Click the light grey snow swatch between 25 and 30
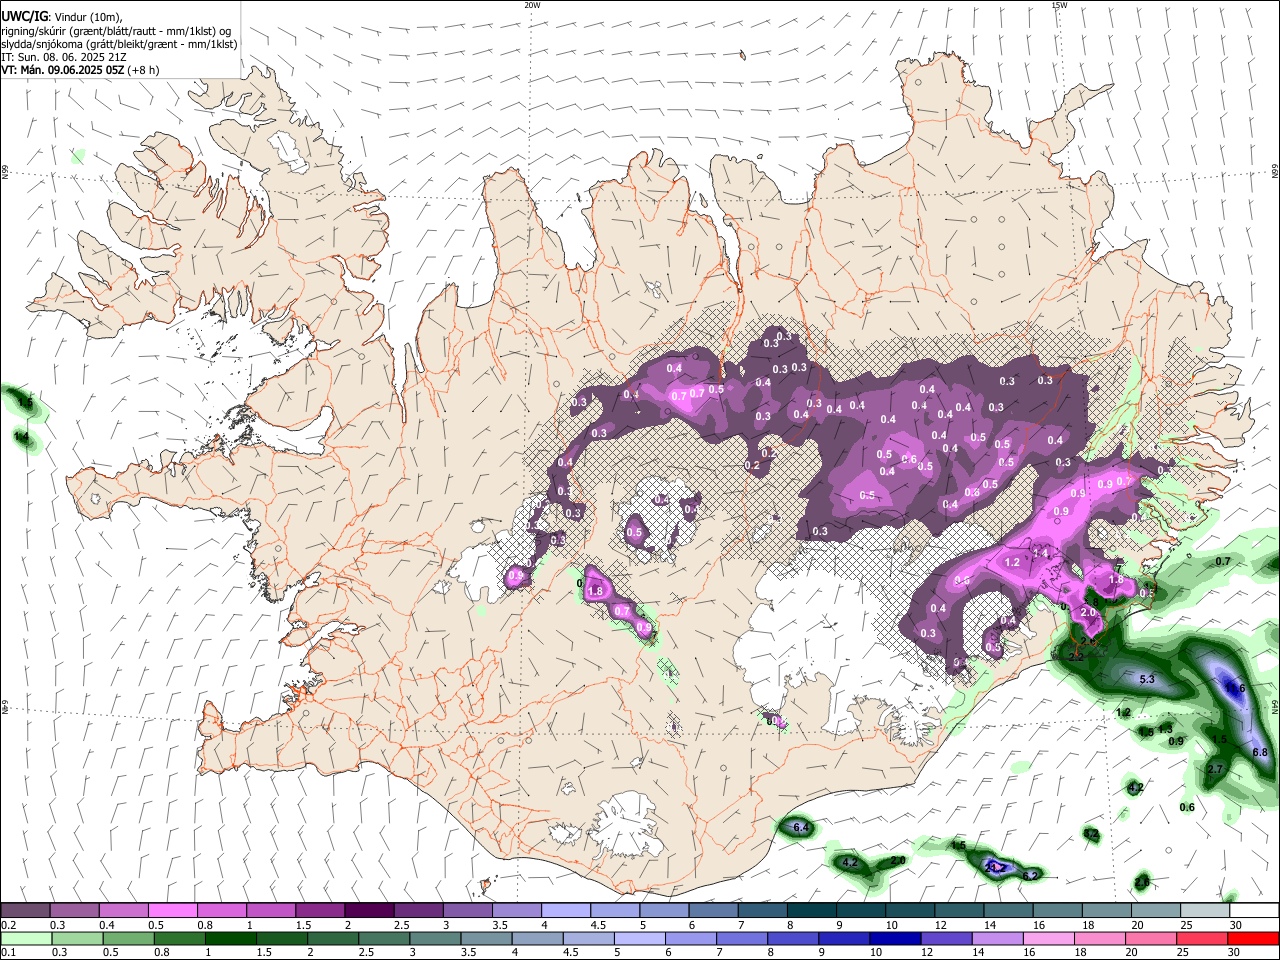 [1205, 910]
